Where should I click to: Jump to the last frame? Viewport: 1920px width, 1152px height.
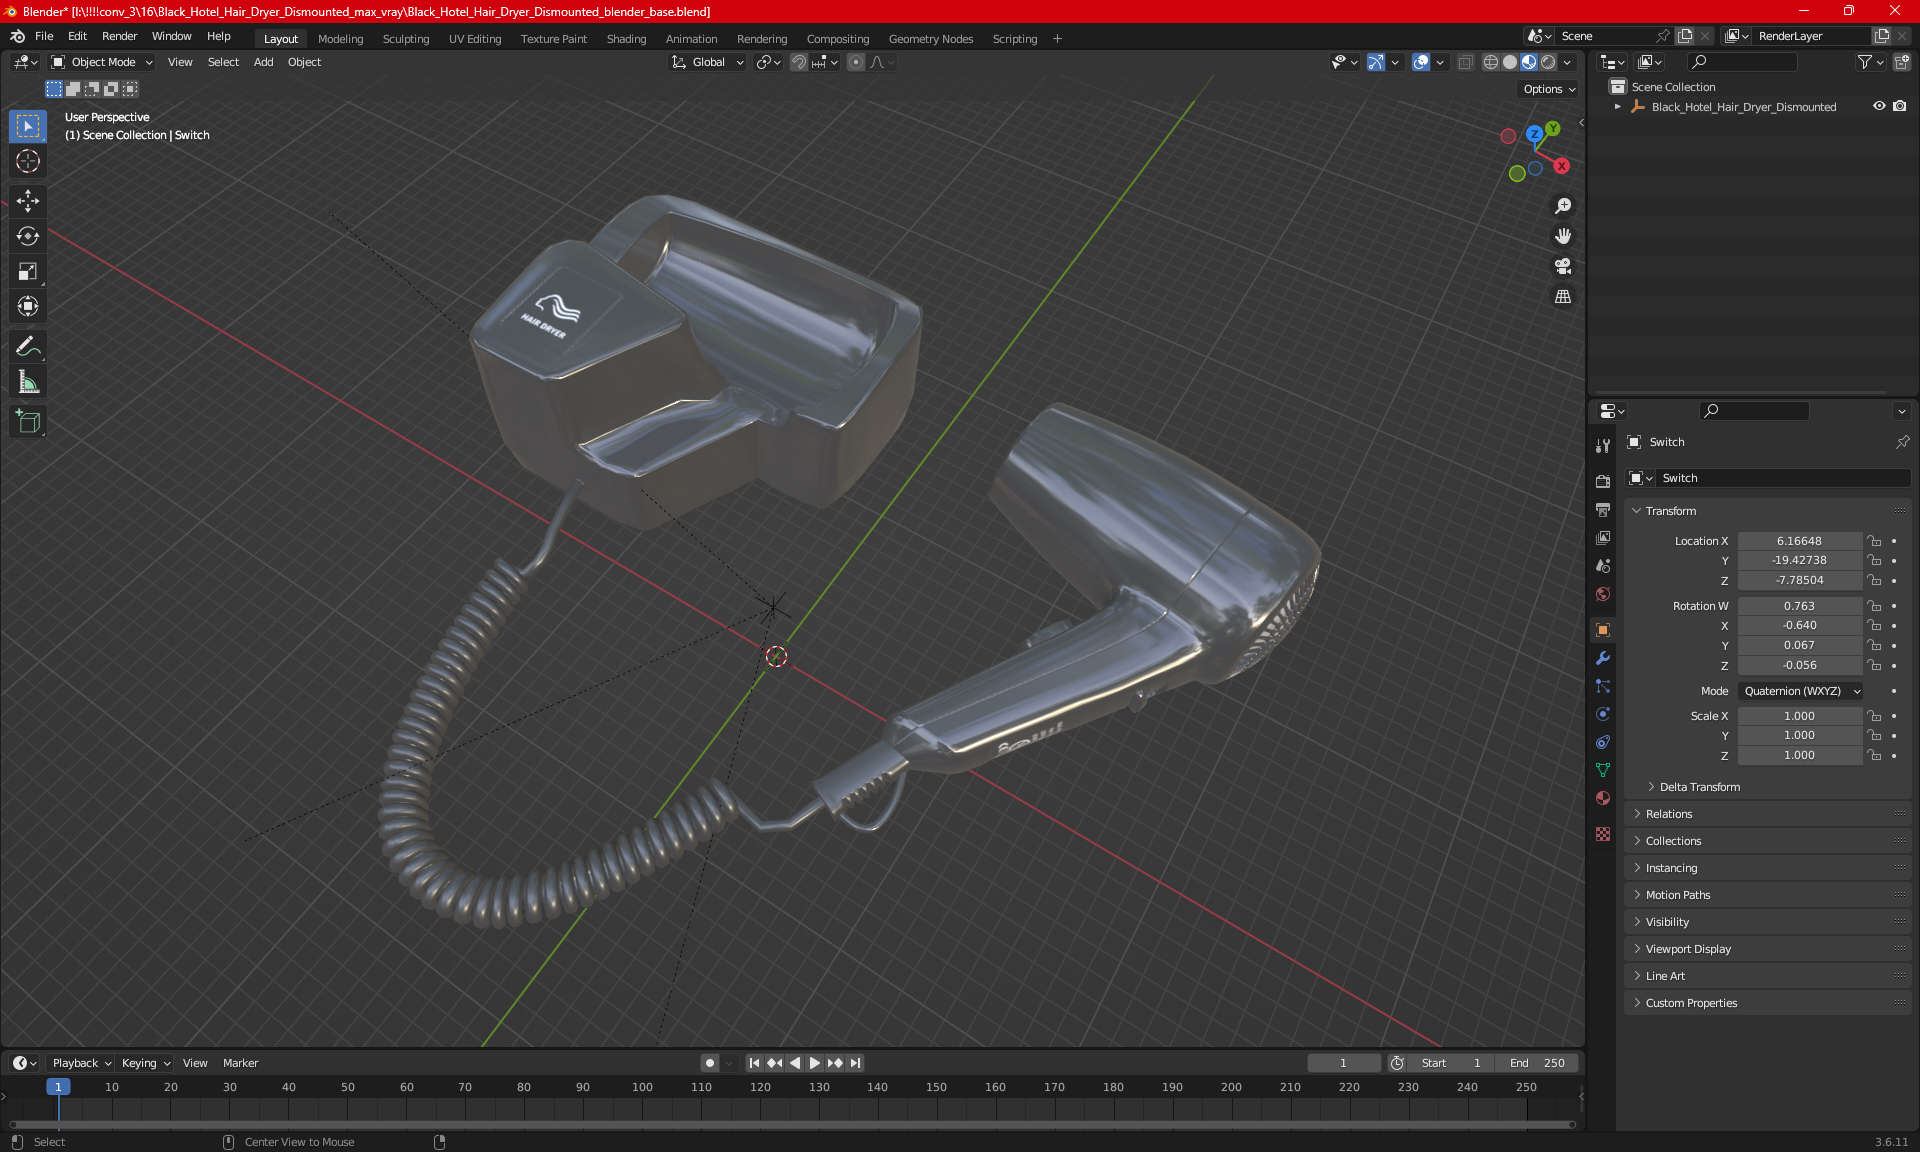[855, 1063]
